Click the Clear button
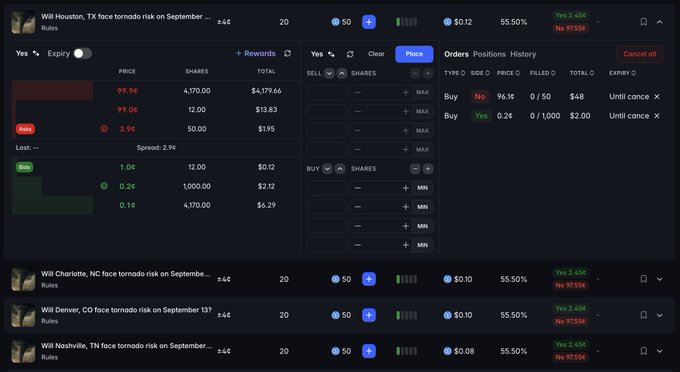 [x=376, y=54]
